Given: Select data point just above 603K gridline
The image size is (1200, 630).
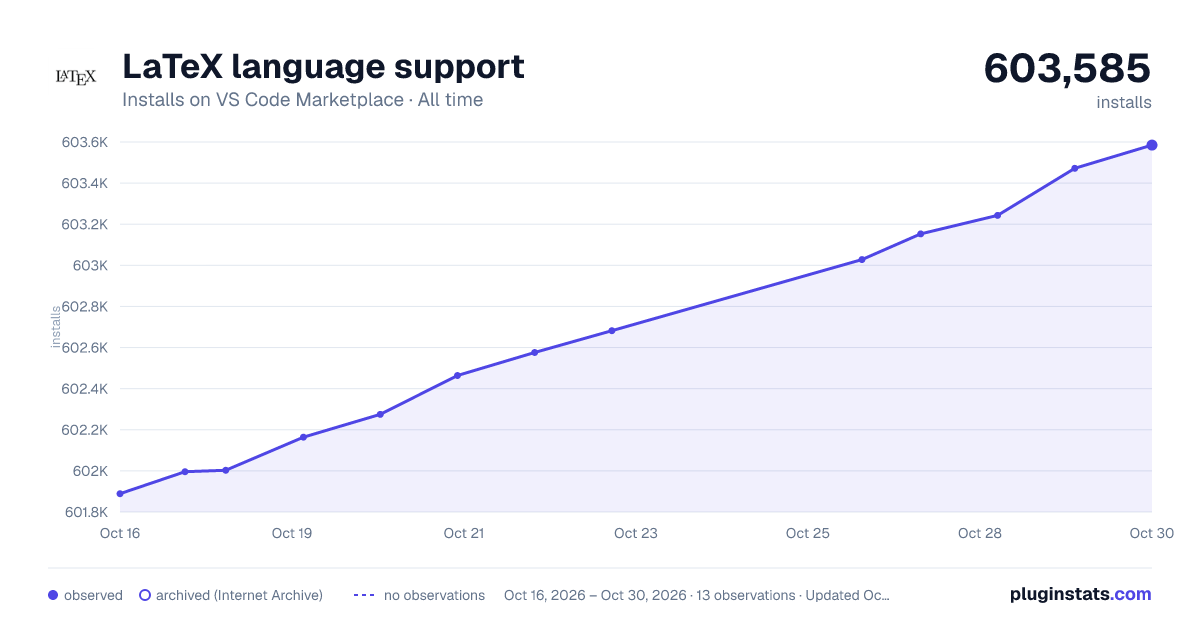Looking at the screenshot, I should tap(862, 260).
